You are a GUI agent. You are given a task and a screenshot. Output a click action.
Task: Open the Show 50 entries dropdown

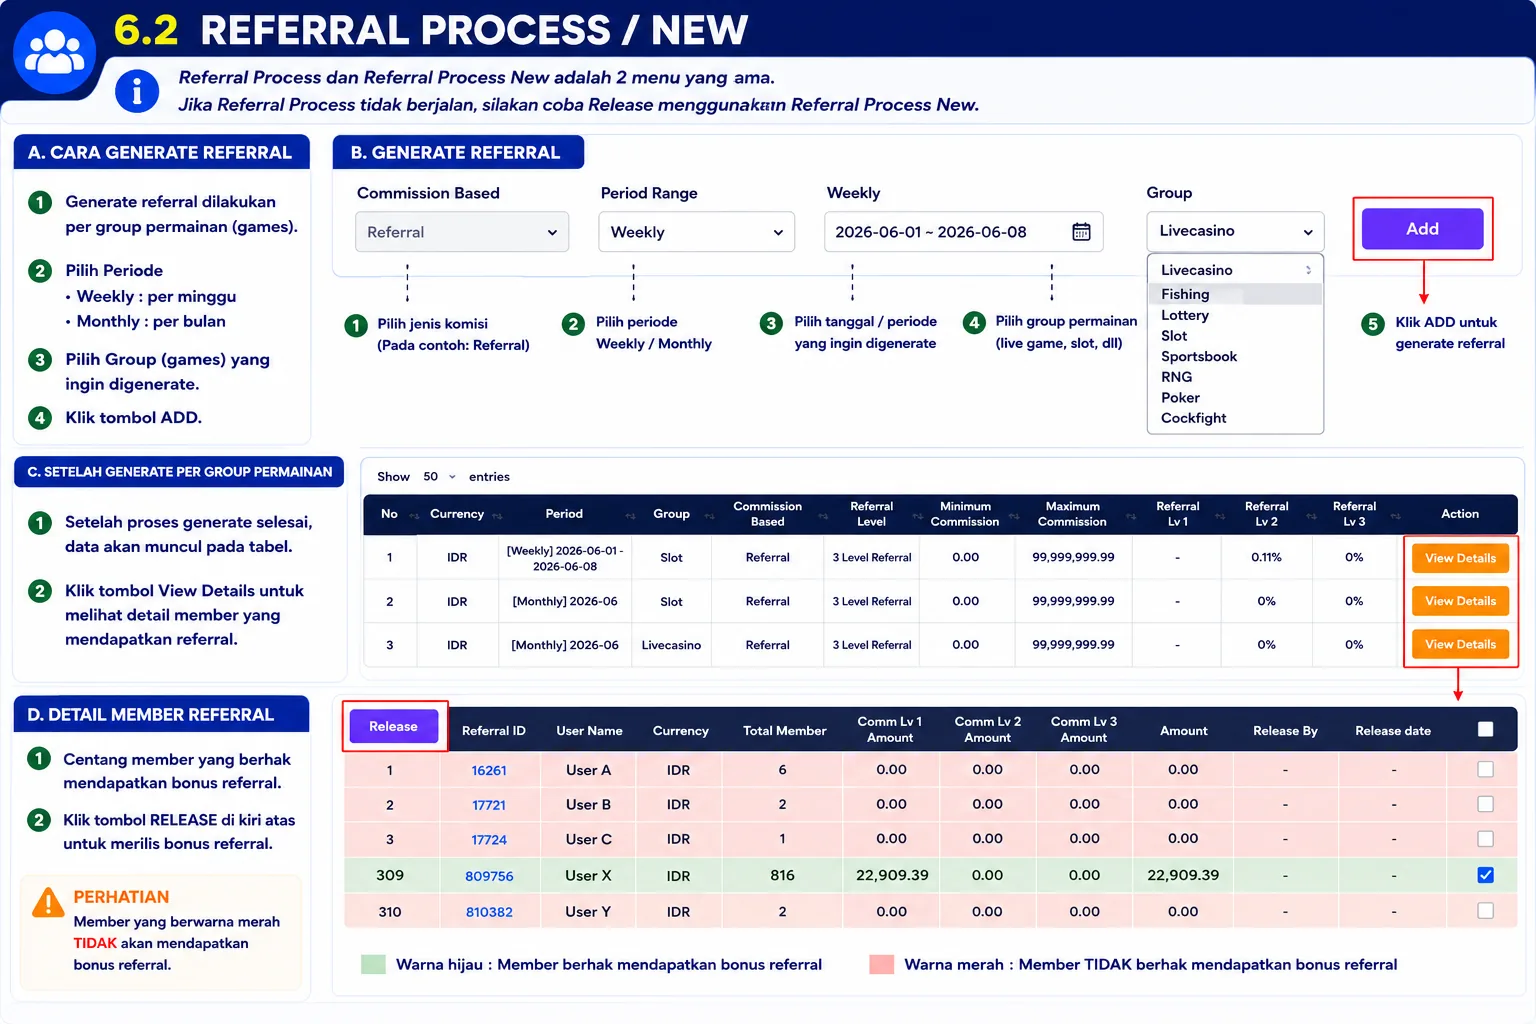[439, 477]
